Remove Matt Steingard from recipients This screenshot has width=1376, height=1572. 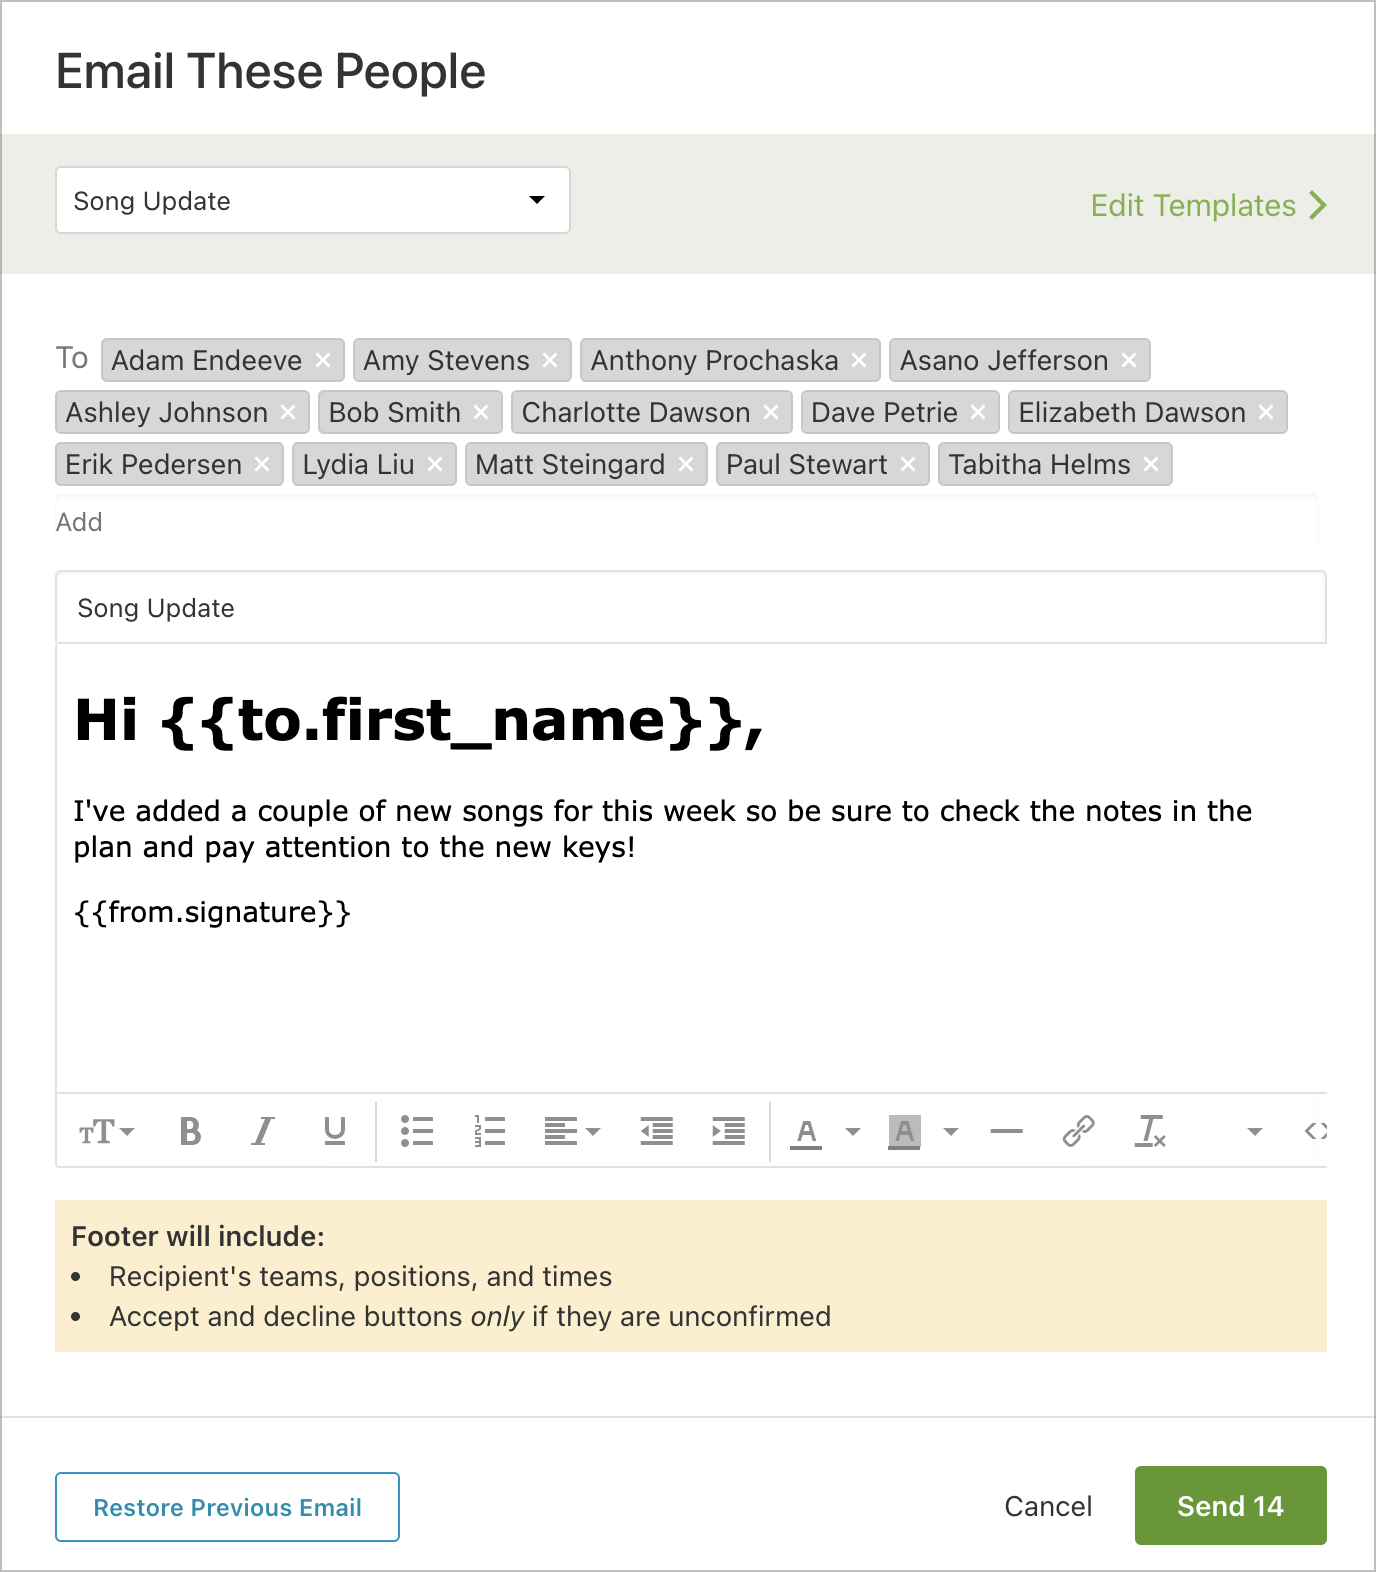[x=686, y=464]
